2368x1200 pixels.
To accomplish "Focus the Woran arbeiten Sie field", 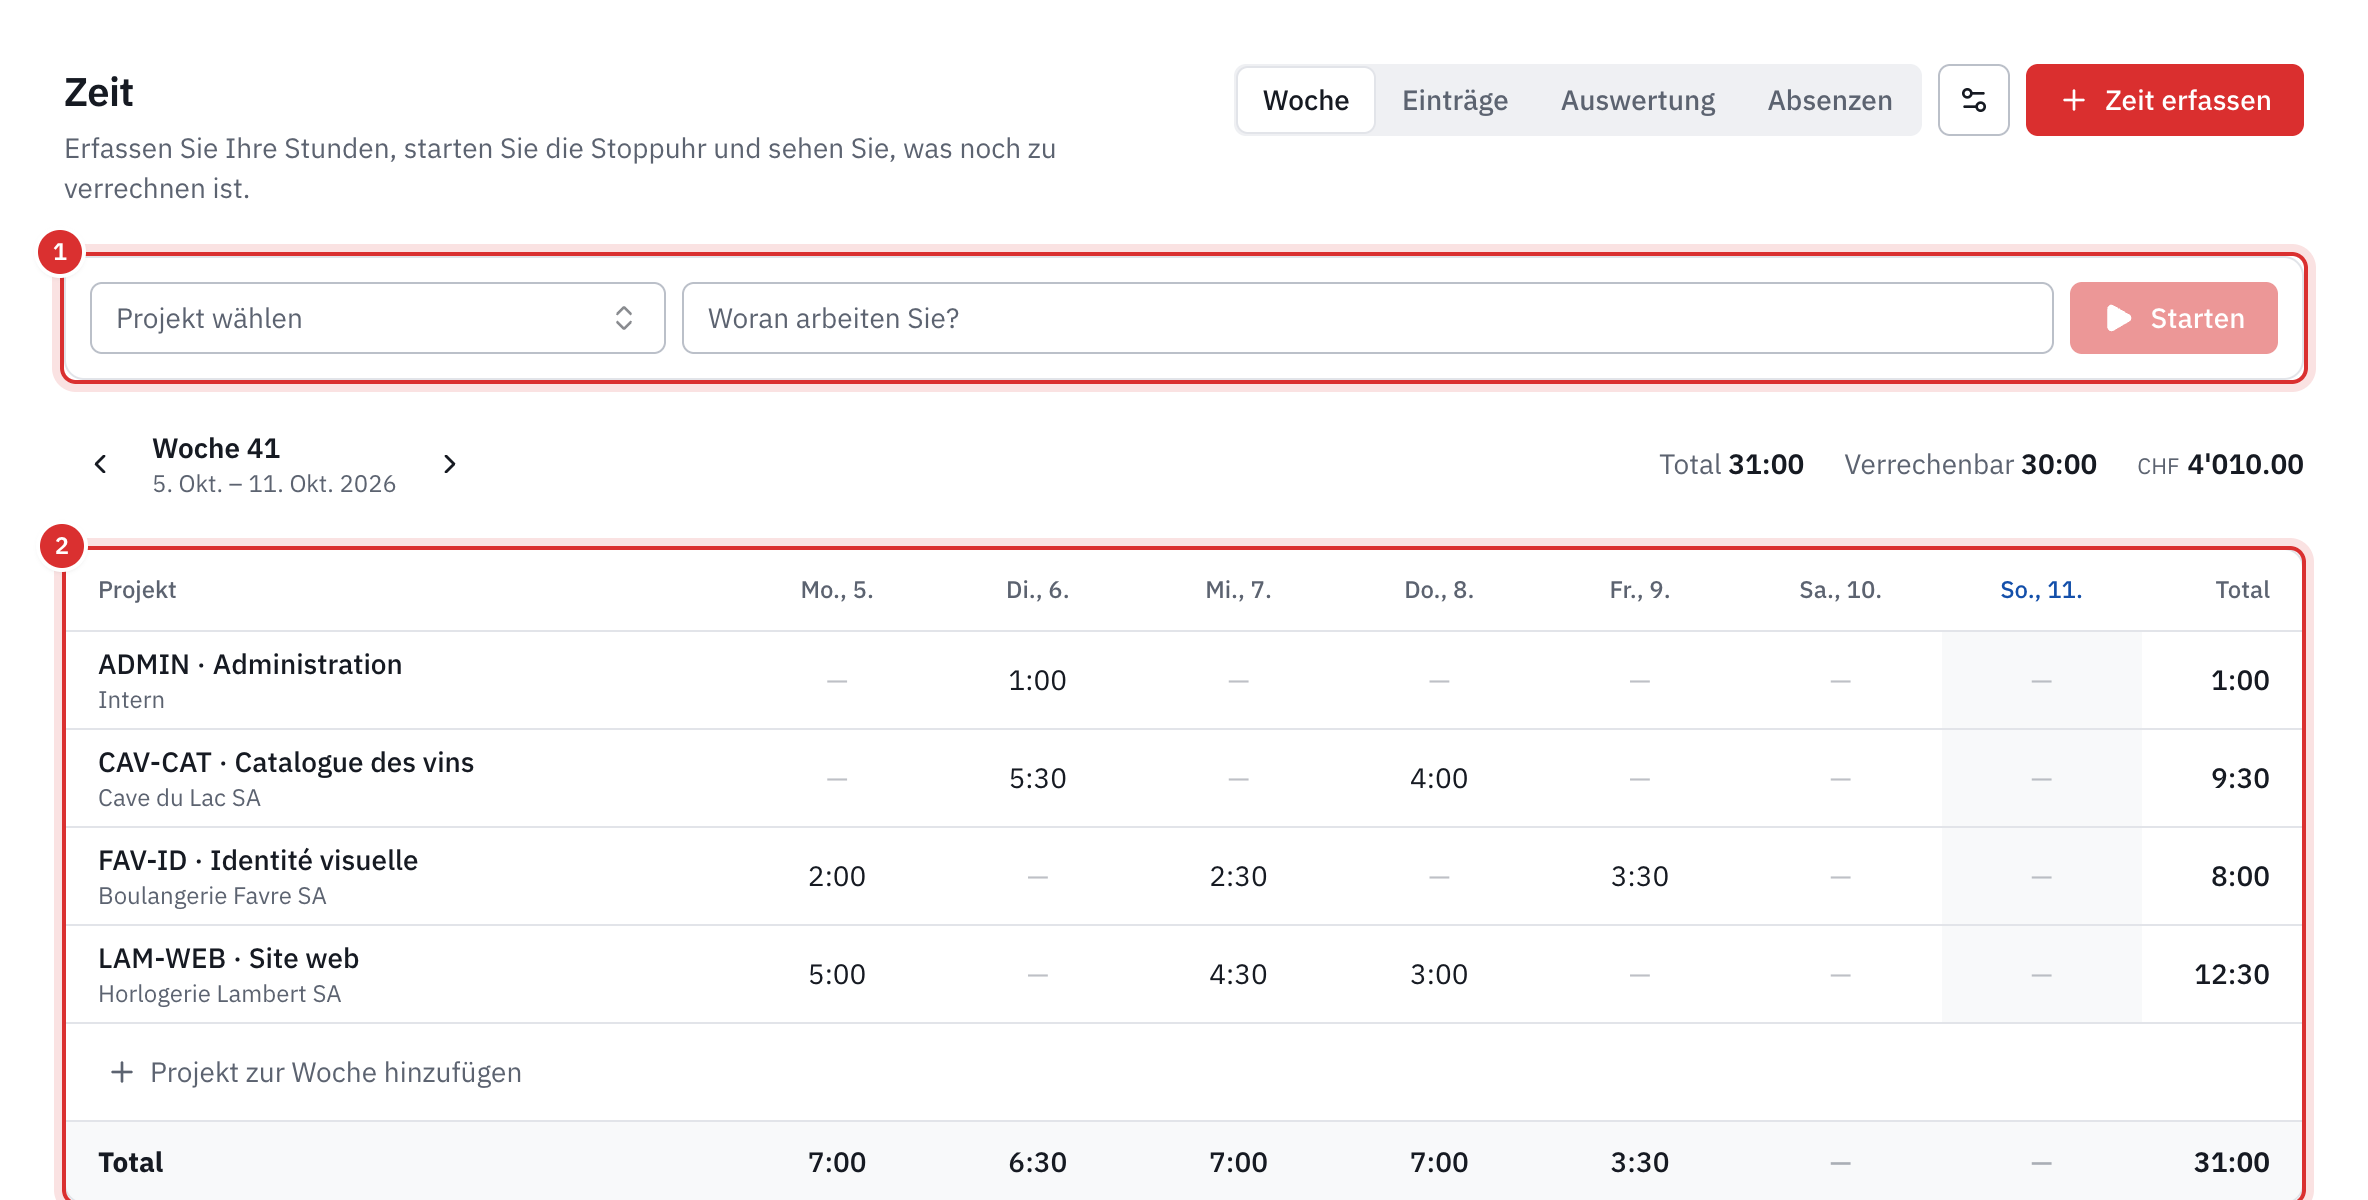I will (x=1367, y=318).
